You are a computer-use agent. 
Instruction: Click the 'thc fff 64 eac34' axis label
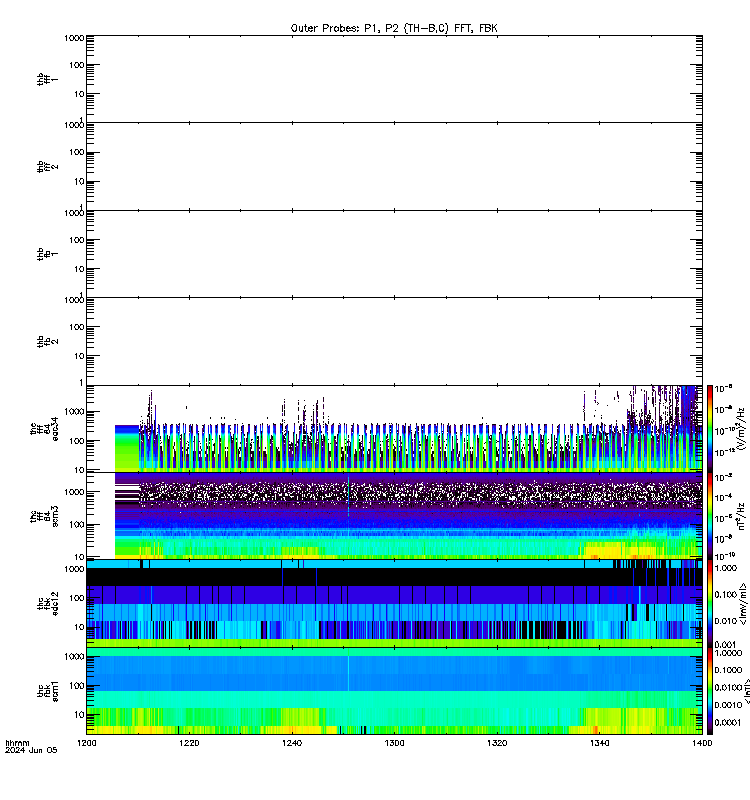(x=44, y=429)
